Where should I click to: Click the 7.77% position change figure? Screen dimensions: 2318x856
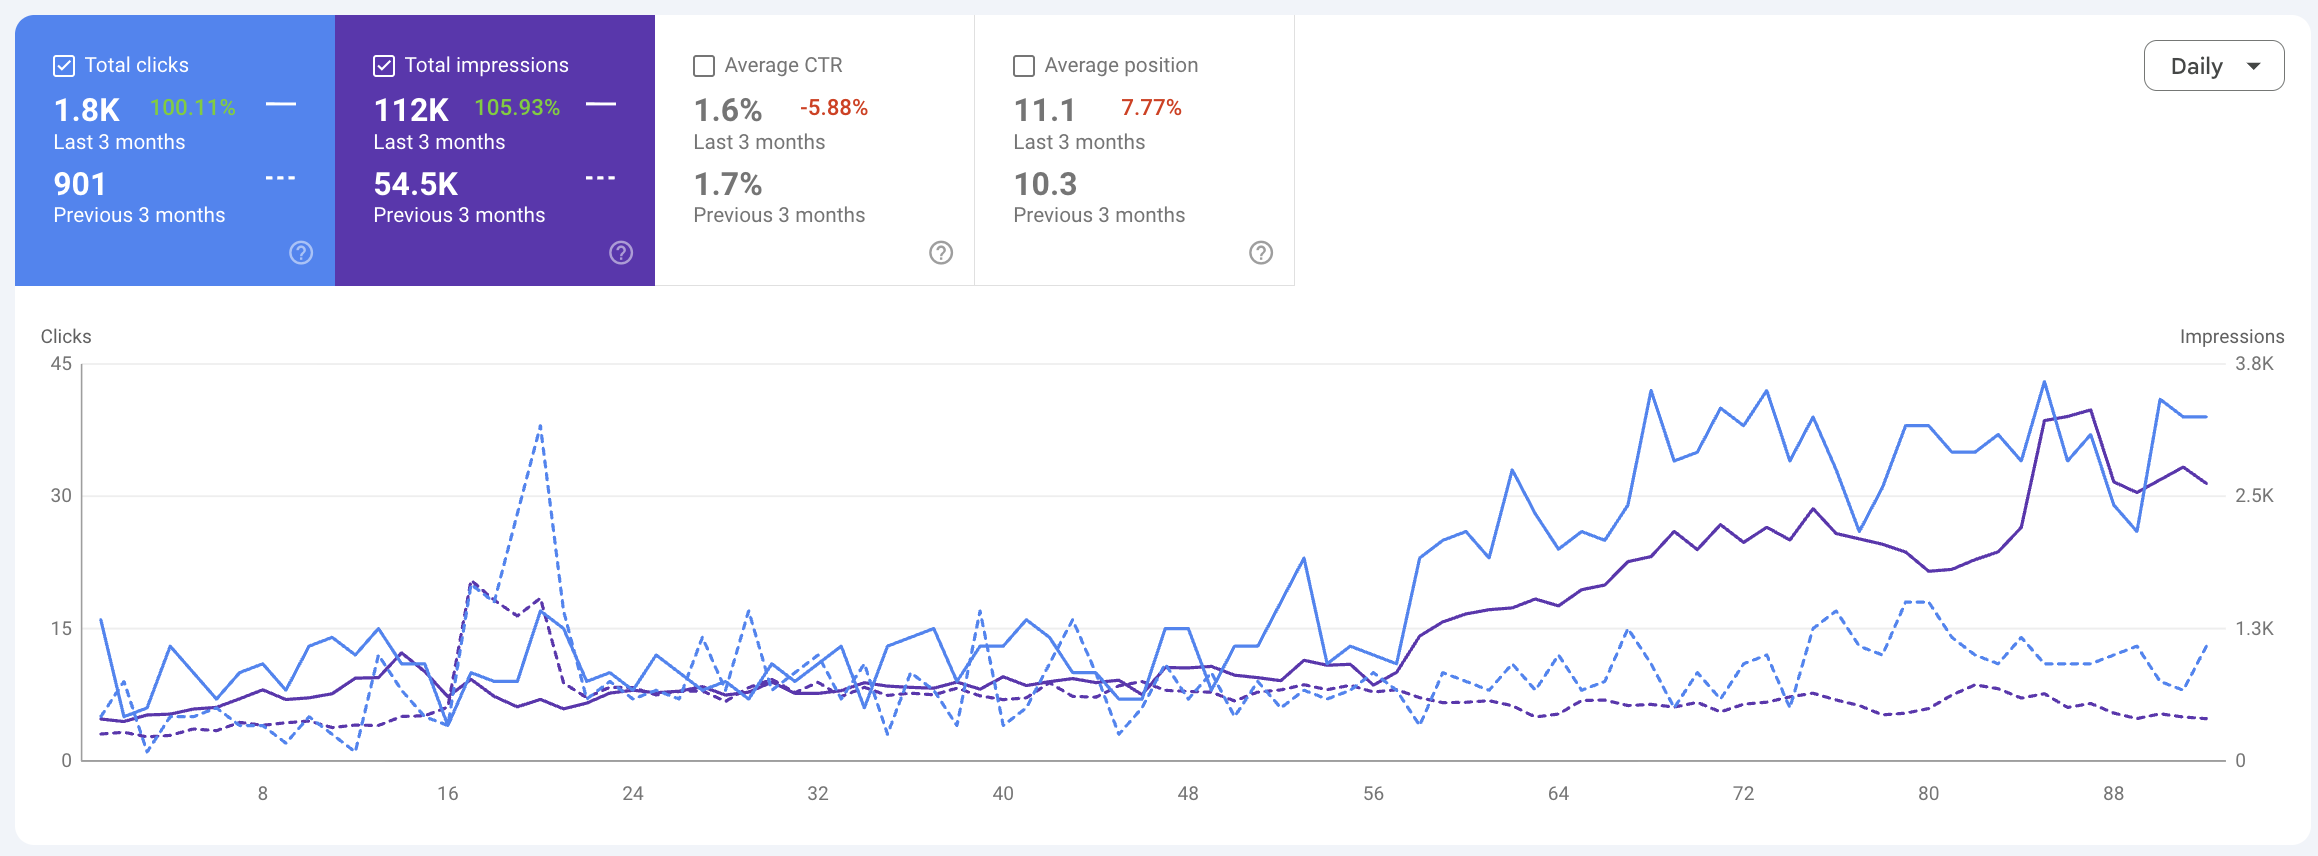1151,108
